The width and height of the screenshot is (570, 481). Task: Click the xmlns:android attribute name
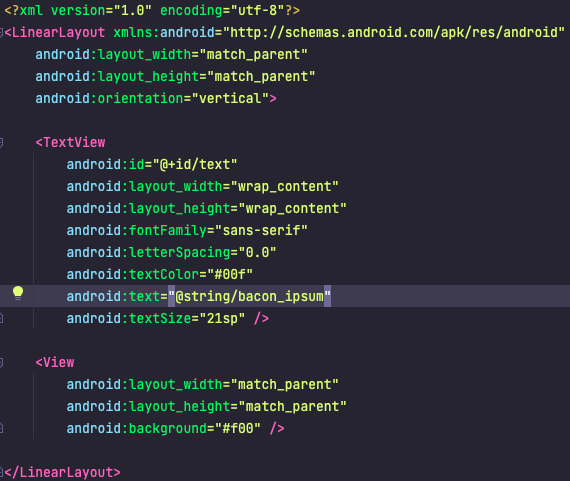[x=164, y=33]
